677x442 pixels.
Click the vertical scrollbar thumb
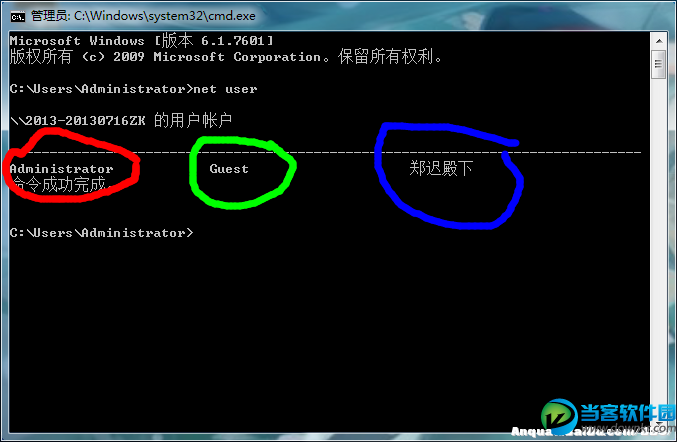[x=658, y=64]
